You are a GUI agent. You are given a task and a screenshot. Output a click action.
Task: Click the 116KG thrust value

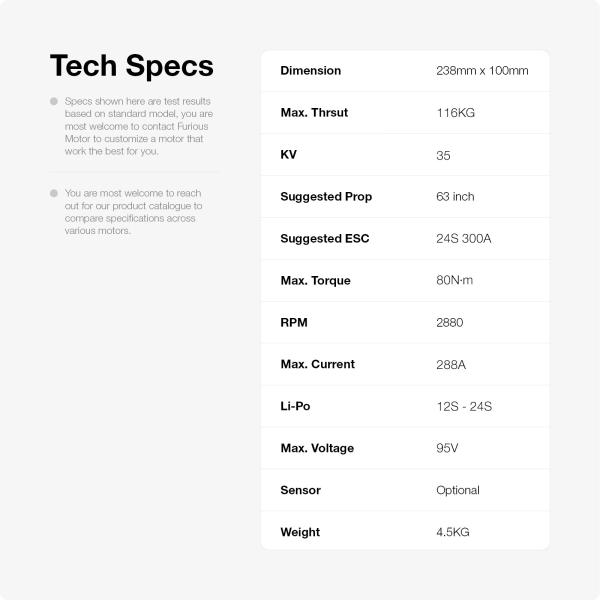coord(455,113)
